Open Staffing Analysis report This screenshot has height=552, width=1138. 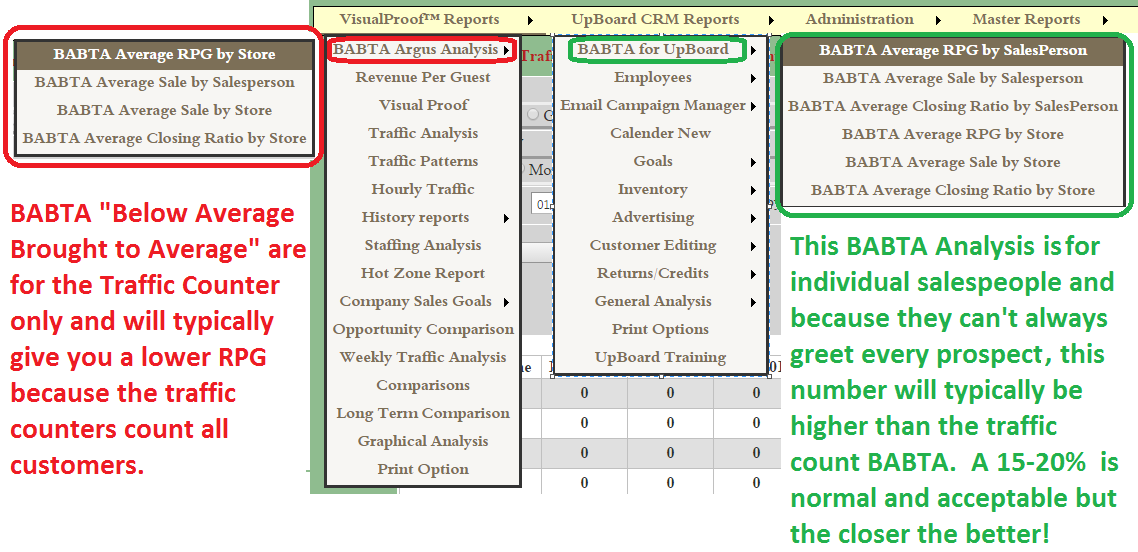422,245
